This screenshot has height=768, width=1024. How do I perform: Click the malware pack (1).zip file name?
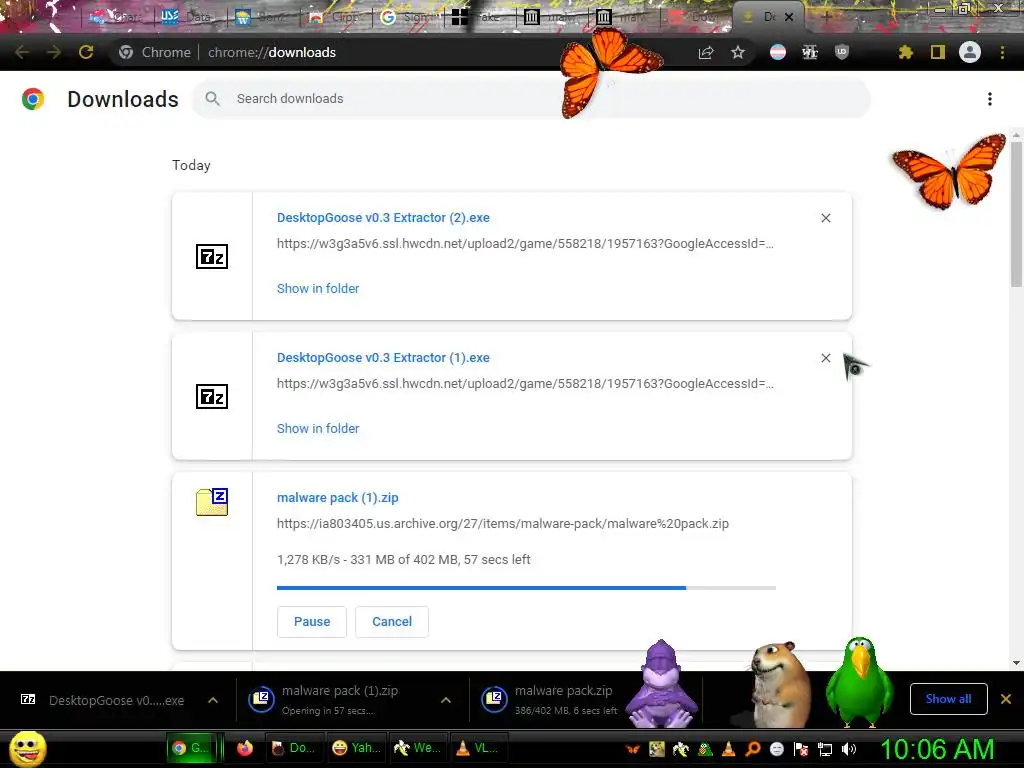(x=338, y=498)
